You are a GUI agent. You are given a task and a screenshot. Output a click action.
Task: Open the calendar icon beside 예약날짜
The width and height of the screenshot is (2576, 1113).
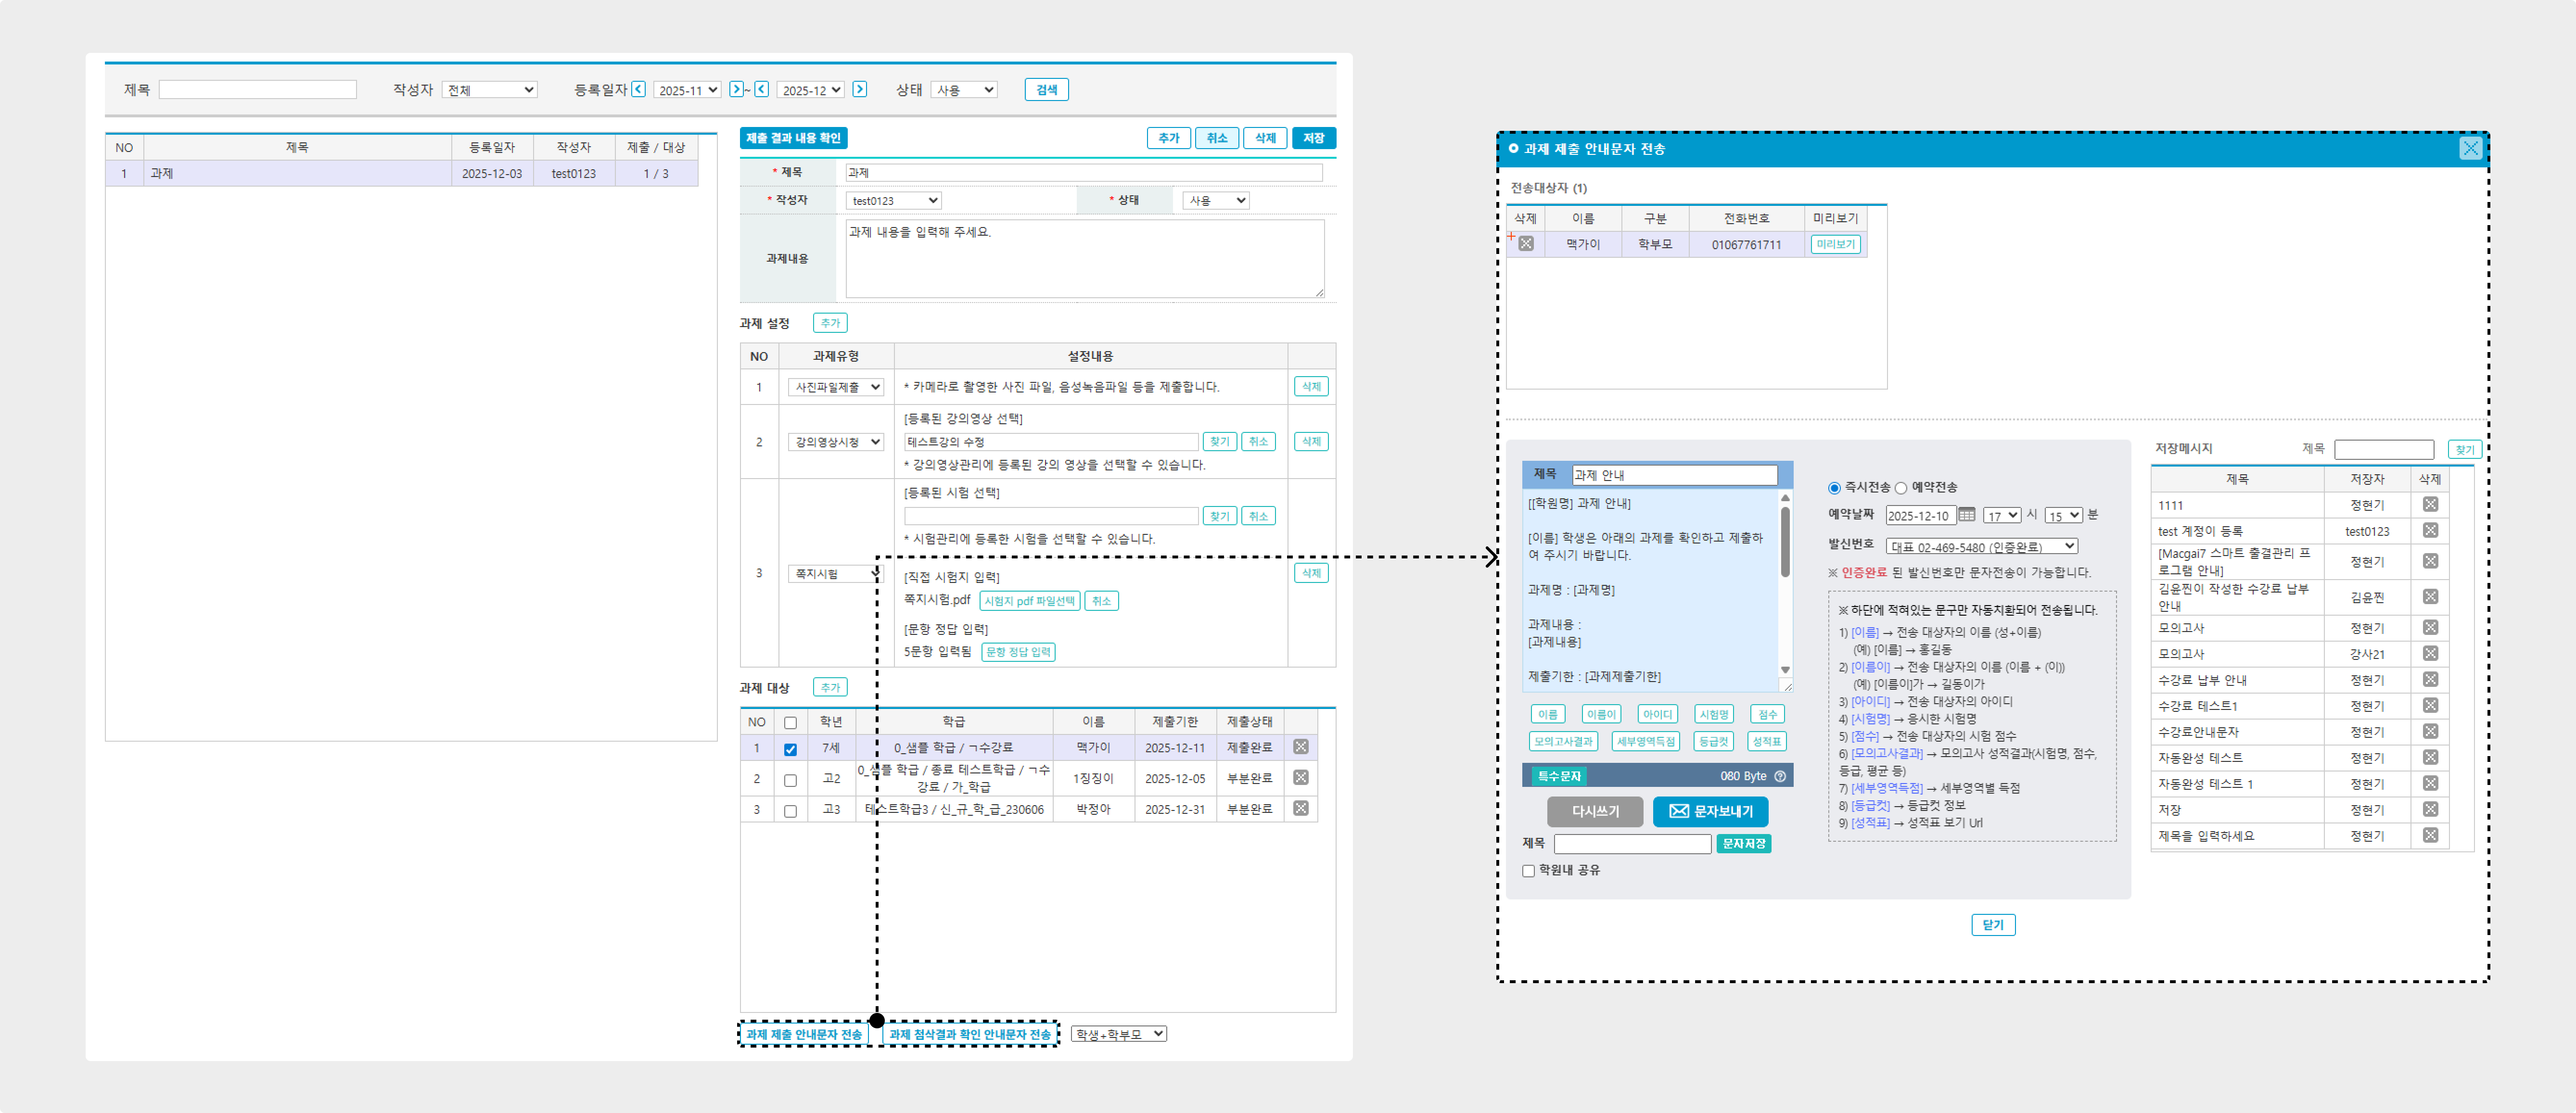coord(1966,515)
